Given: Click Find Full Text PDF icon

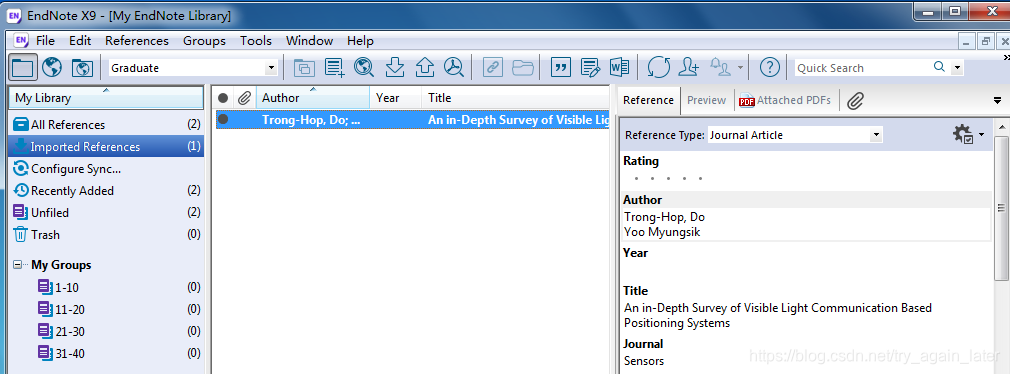Looking at the screenshot, I should pos(455,67).
